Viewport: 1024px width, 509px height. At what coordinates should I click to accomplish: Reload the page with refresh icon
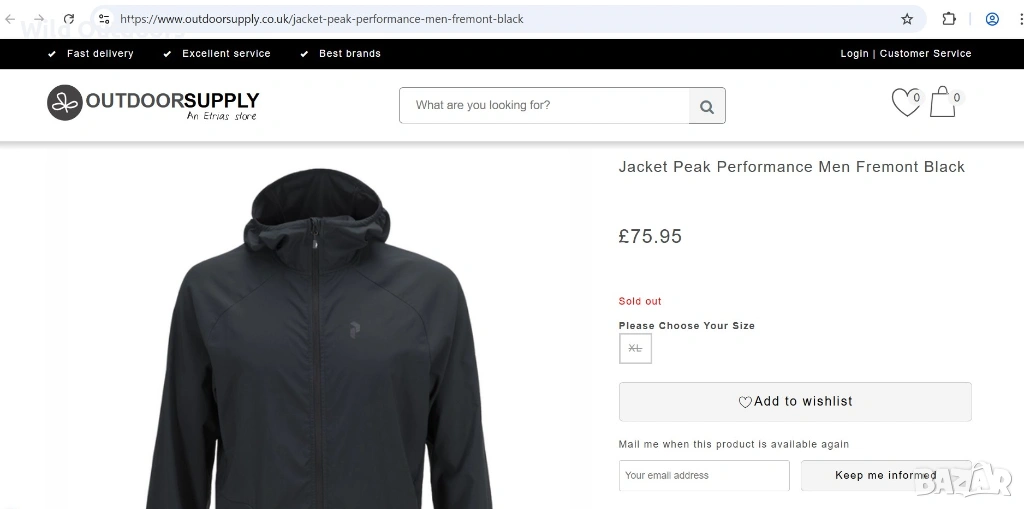coord(69,19)
